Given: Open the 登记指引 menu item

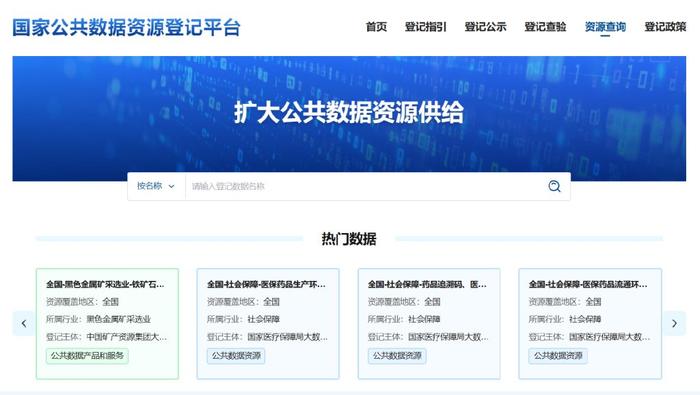Looking at the screenshot, I should coord(425,27).
